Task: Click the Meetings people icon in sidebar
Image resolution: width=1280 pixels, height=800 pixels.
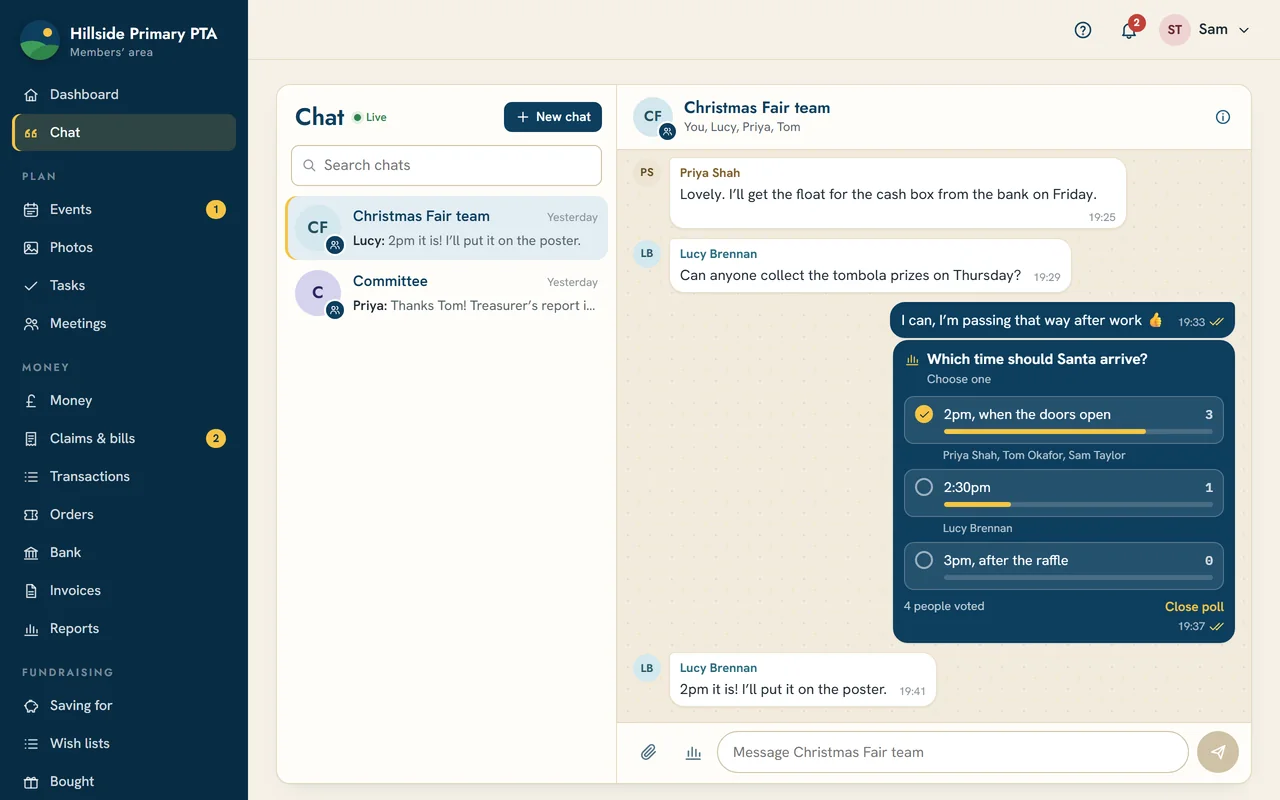Action: coord(31,323)
